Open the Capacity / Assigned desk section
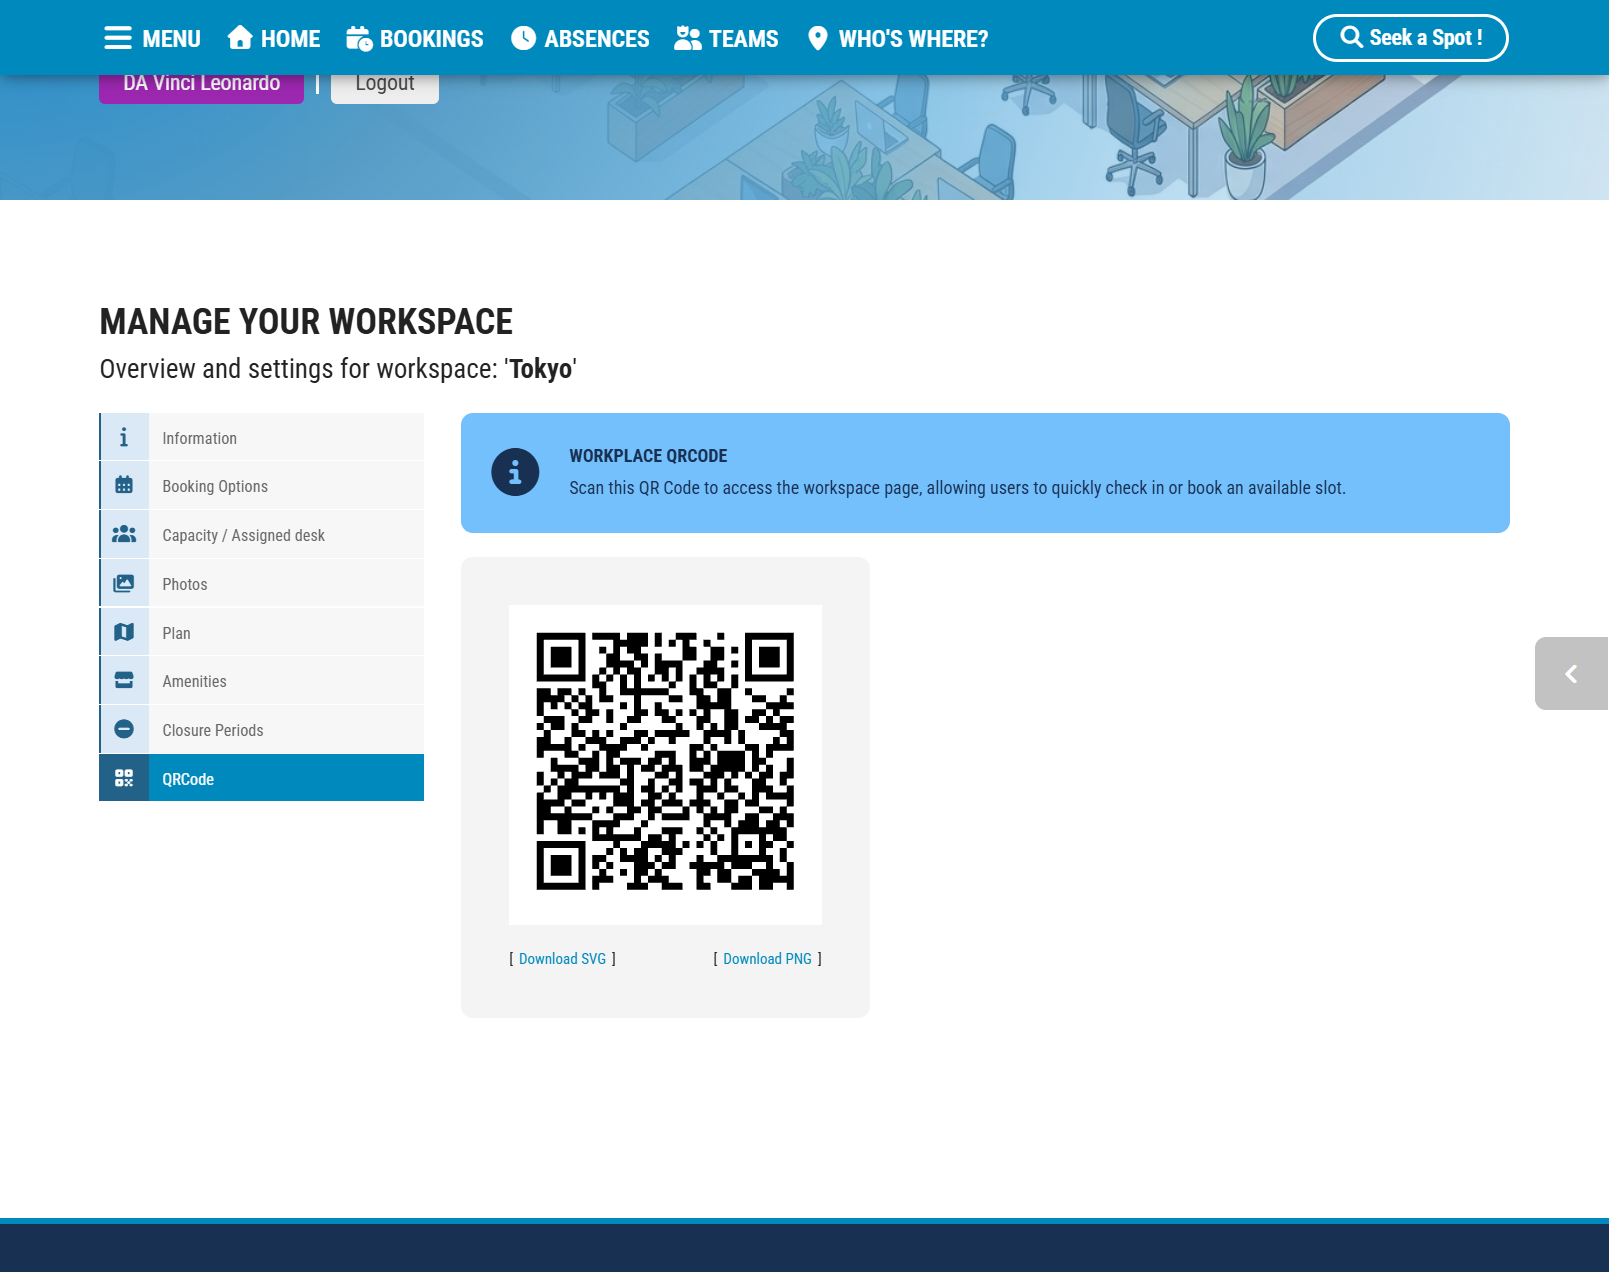 [262, 535]
